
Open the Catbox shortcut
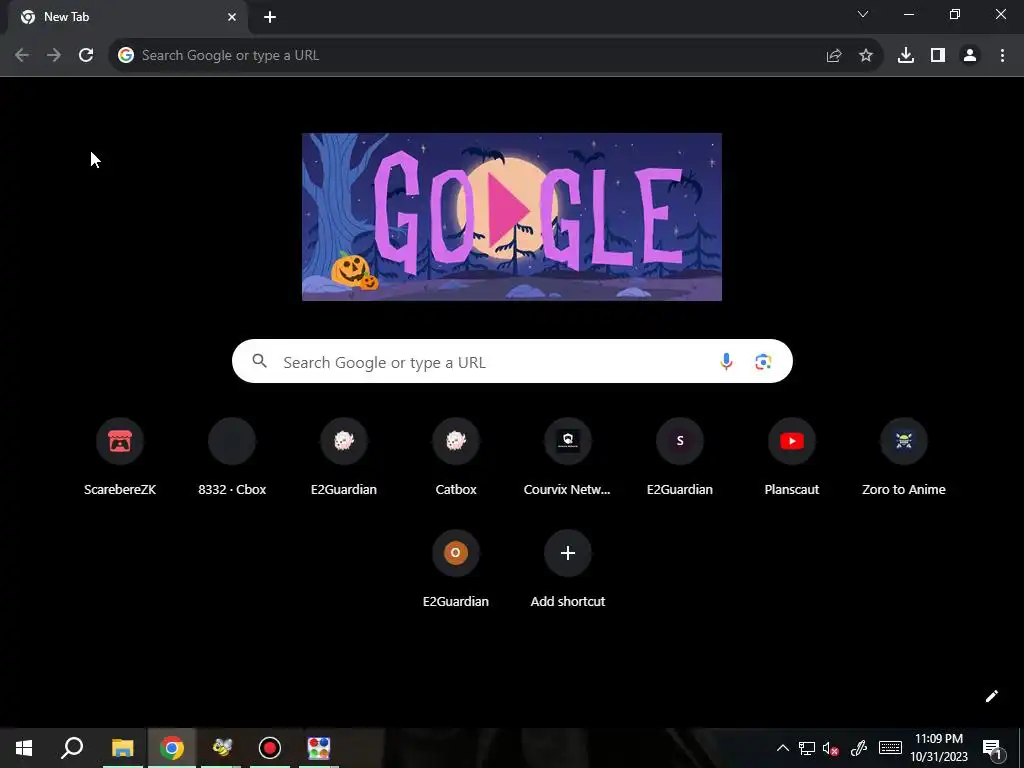click(456, 457)
